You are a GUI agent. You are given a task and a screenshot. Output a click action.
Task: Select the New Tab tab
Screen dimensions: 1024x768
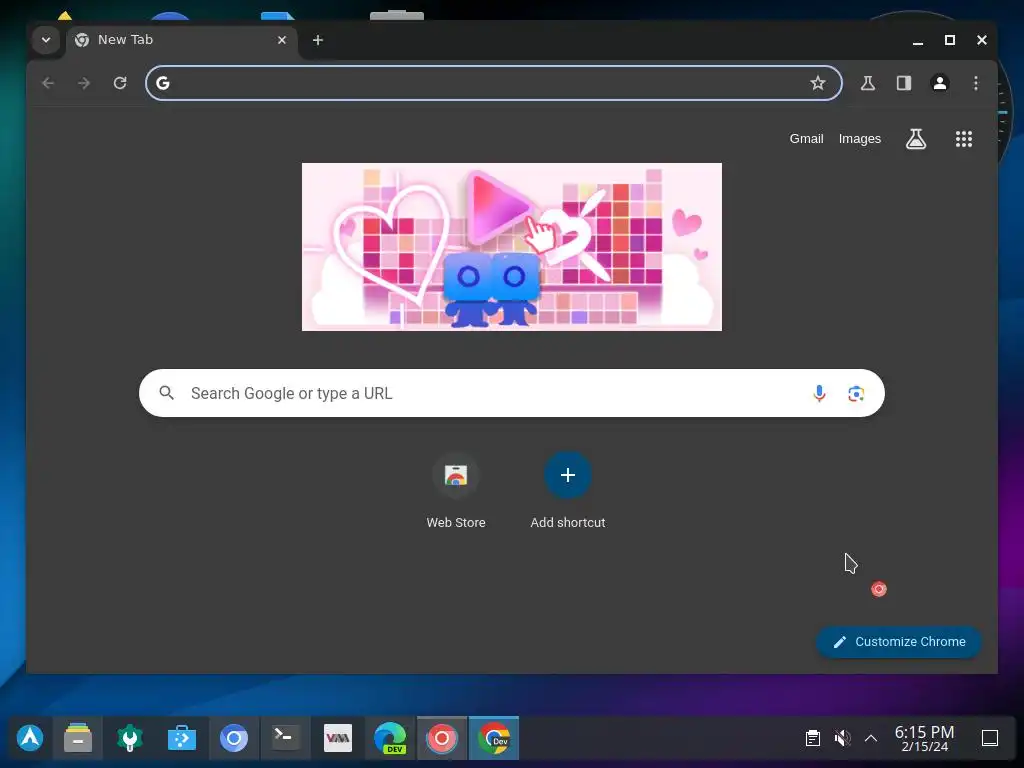coord(182,40)
